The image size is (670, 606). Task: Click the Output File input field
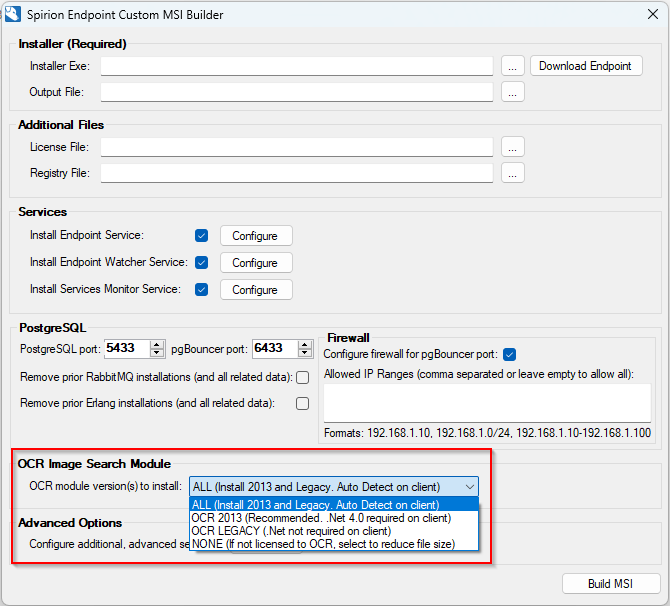coord(297,92)
